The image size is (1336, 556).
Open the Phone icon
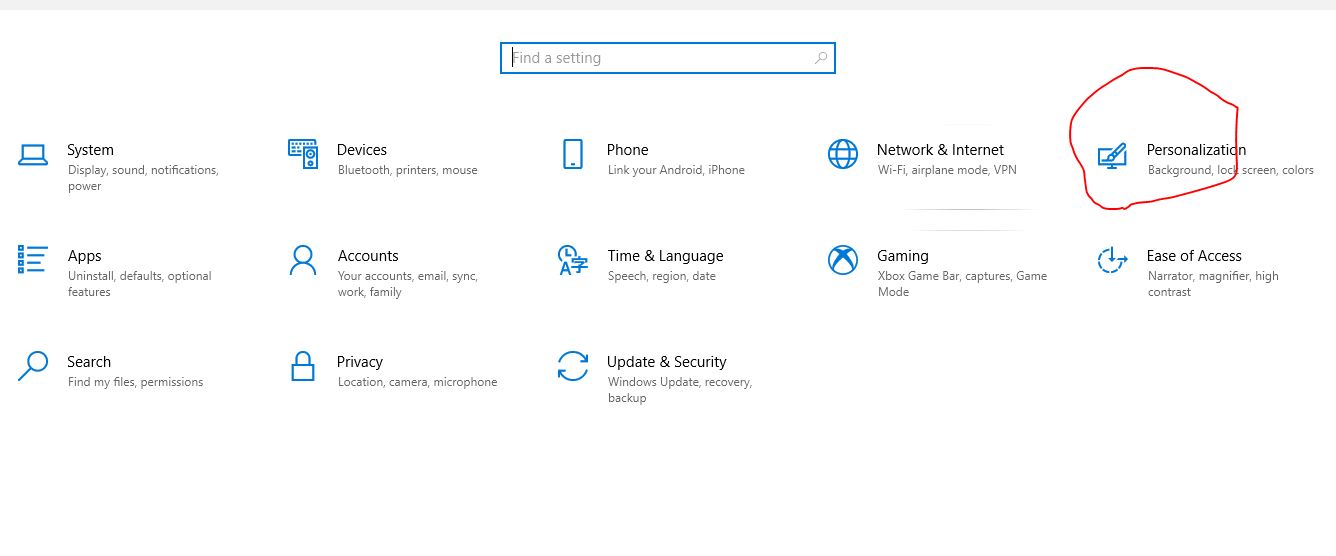(572, 154)
